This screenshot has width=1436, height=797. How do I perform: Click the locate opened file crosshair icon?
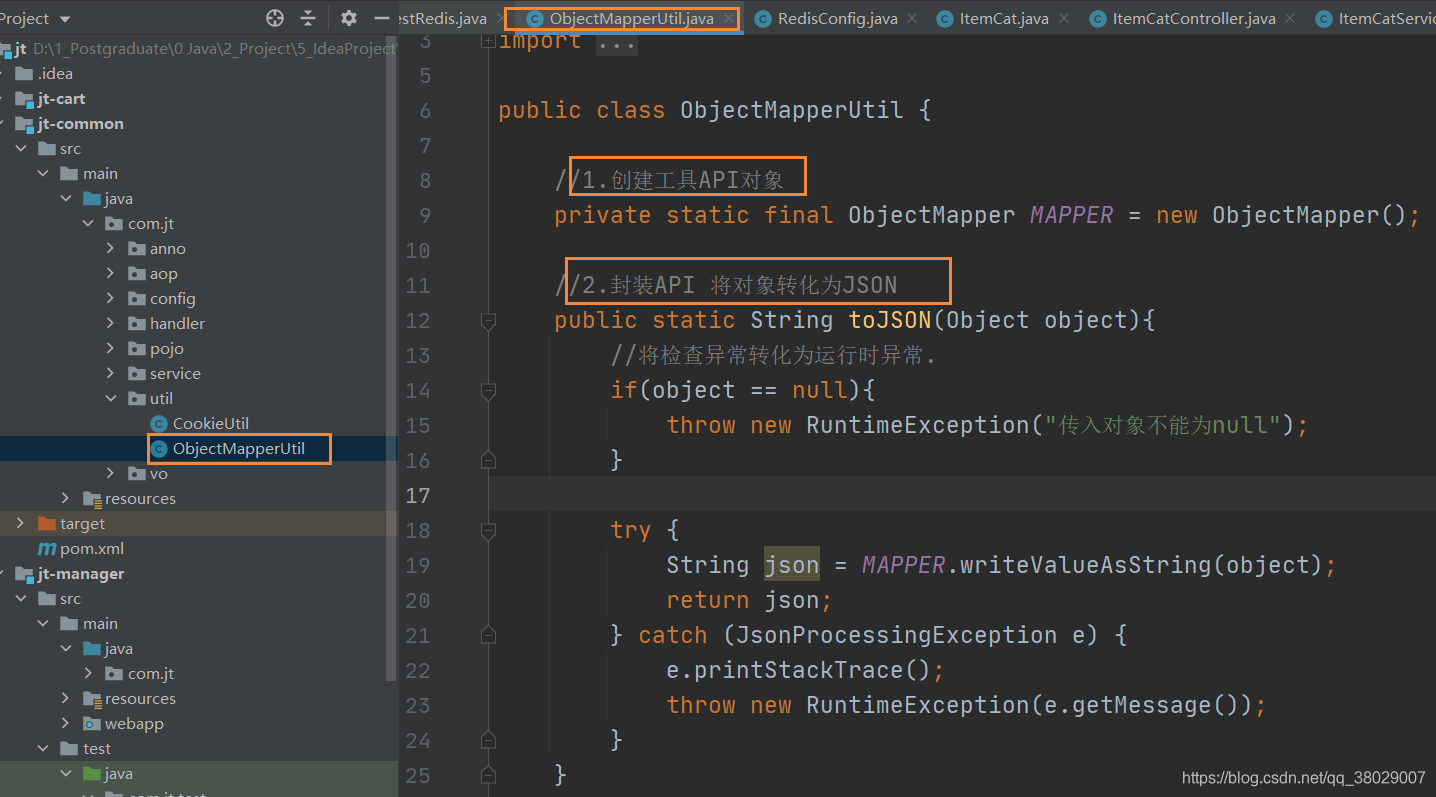275,18
